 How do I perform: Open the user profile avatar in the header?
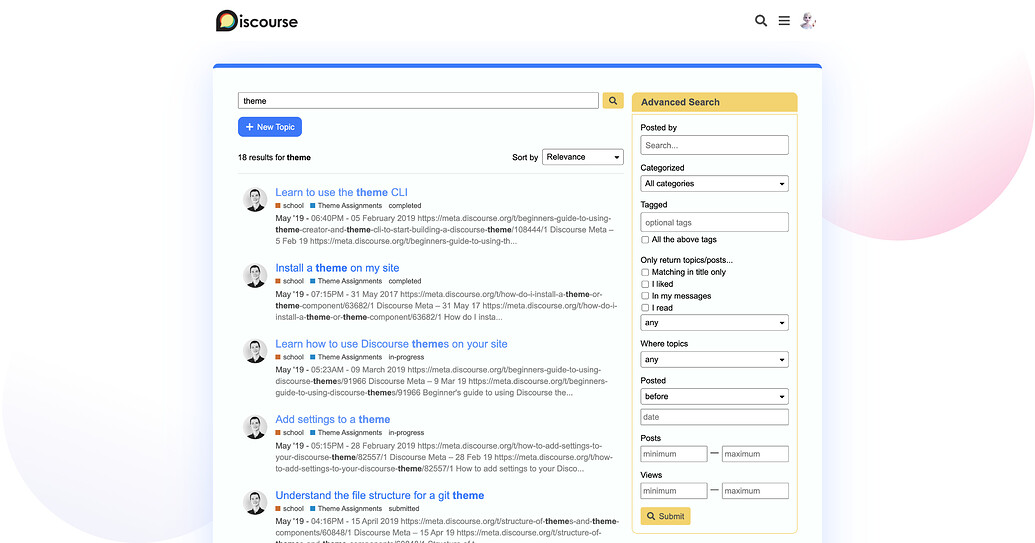click(808, 21)
